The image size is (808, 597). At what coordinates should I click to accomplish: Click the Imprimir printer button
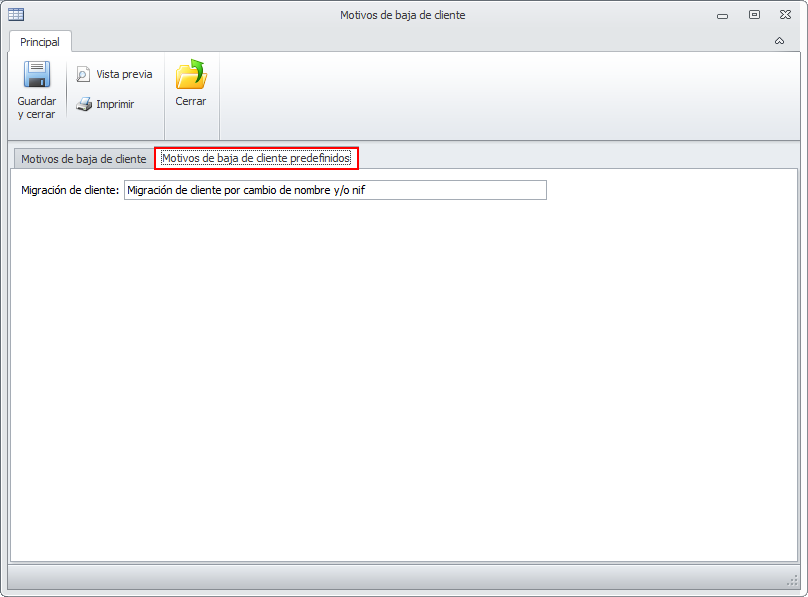[x=105, y=104]
